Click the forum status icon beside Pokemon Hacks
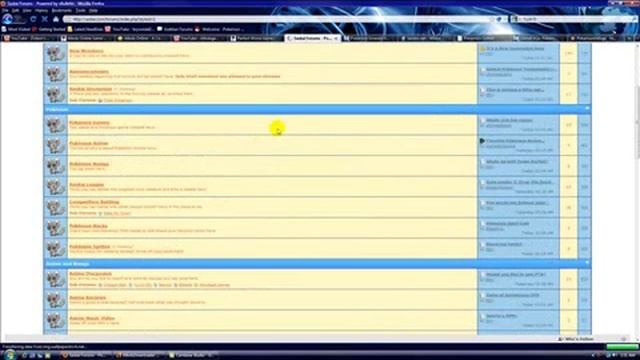The image size is (640, 360). 56,228
